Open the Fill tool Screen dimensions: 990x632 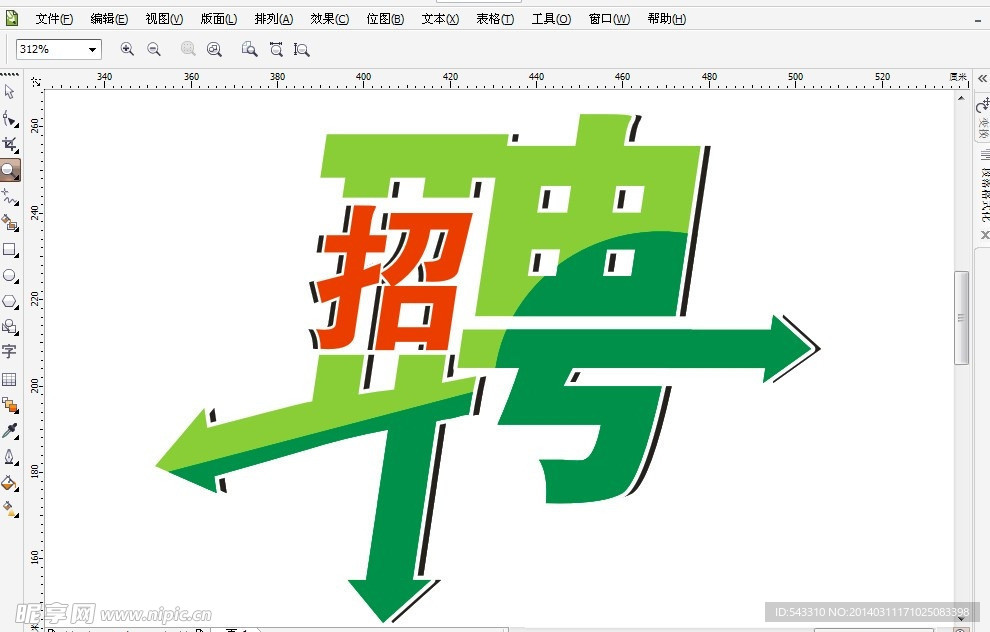tap(11, 484)
